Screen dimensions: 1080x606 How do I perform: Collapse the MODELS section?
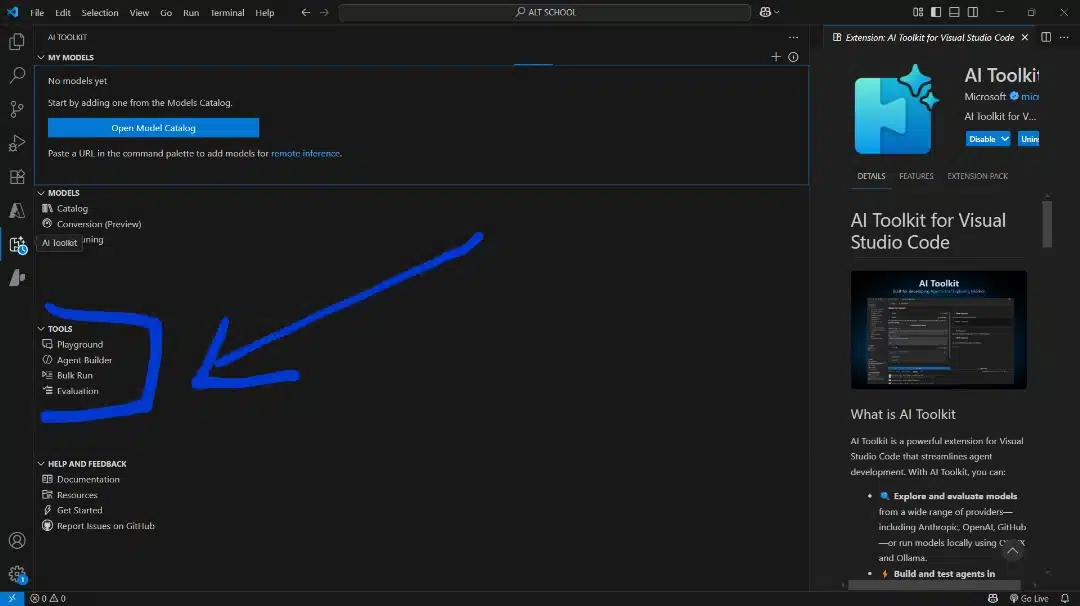(41, 193)
